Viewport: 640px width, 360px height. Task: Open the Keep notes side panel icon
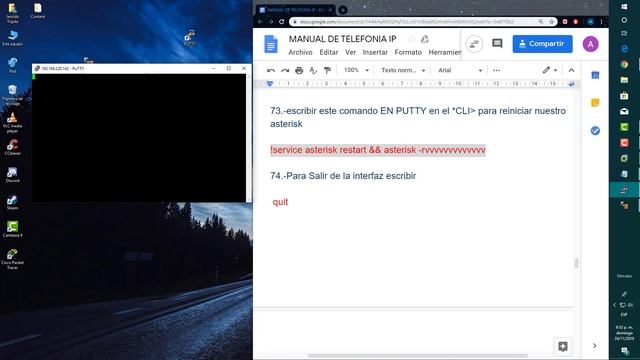click(595, 103)
